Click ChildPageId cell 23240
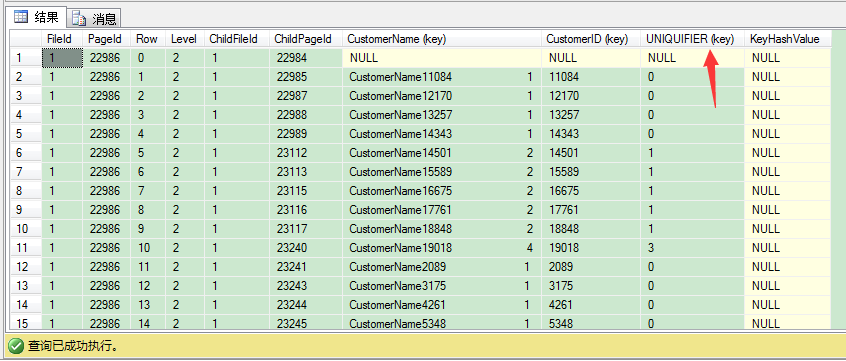The height and width of the screenshot is (361, 846). coord(306,248)
